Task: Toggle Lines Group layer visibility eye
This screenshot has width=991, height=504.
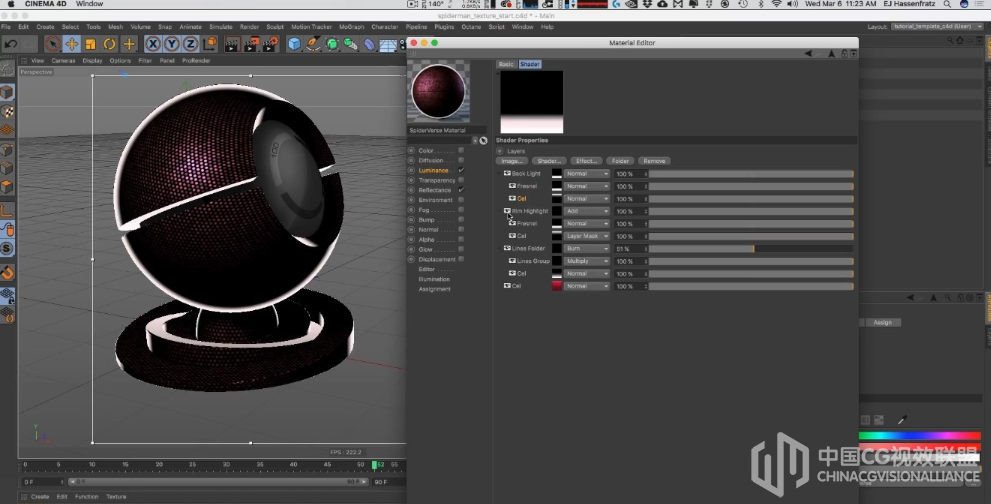Action: point(513,261)
